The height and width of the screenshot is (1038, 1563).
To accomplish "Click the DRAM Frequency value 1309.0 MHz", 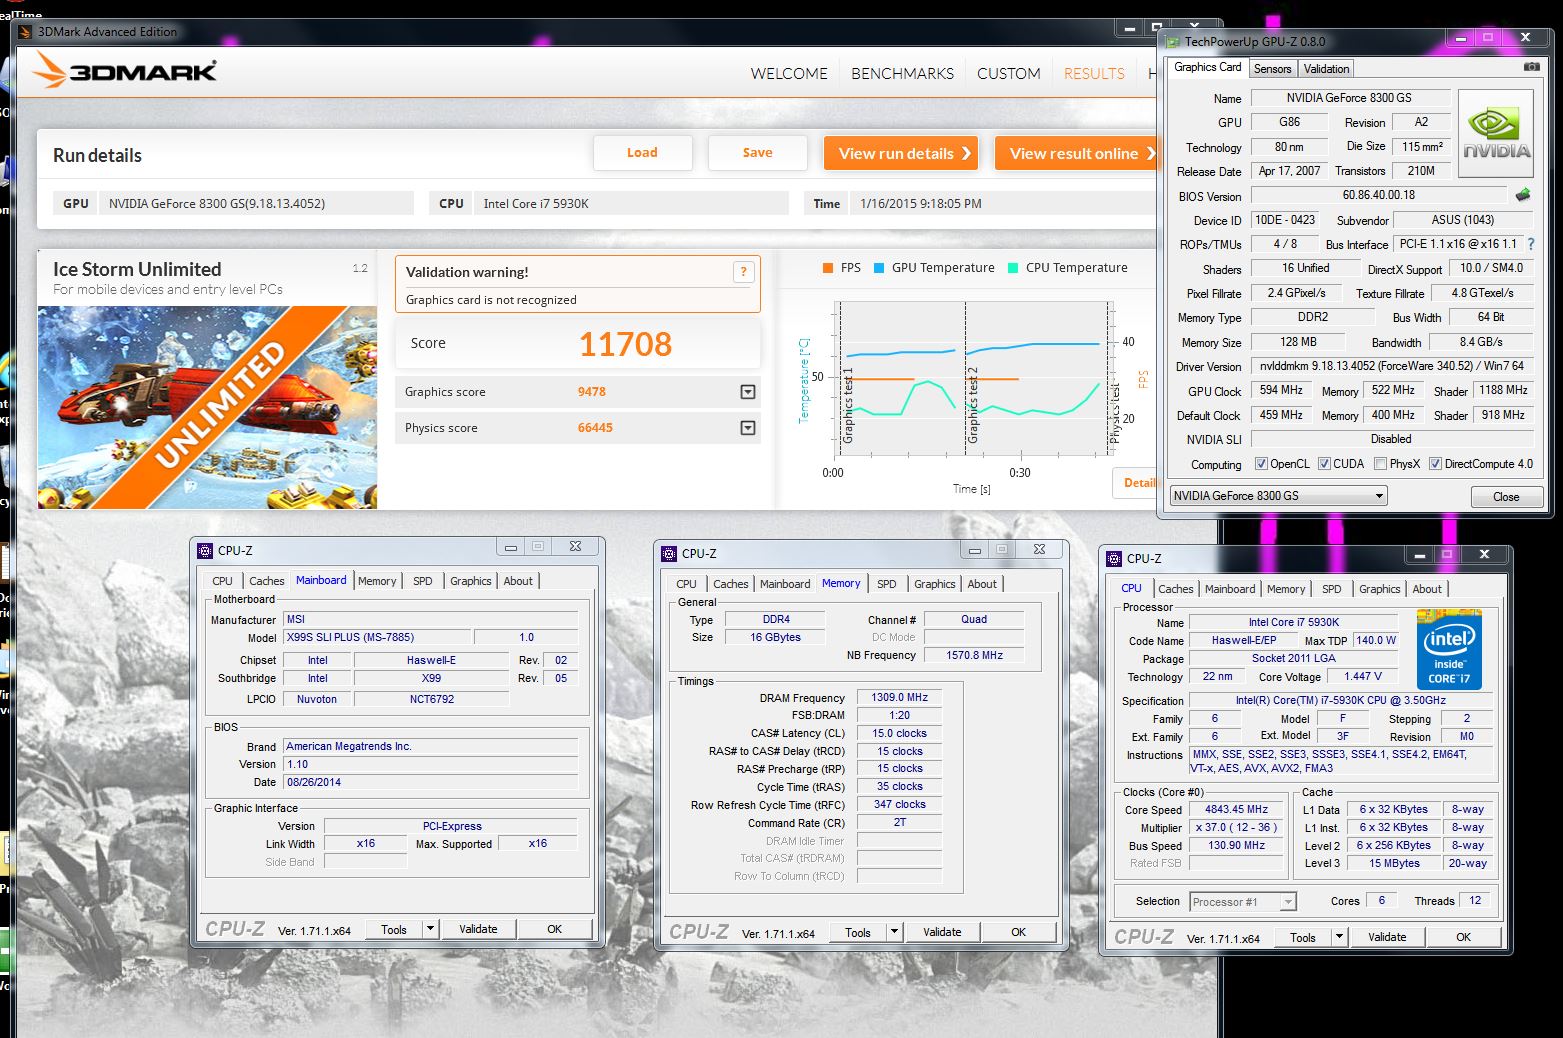I will (899, 698).
